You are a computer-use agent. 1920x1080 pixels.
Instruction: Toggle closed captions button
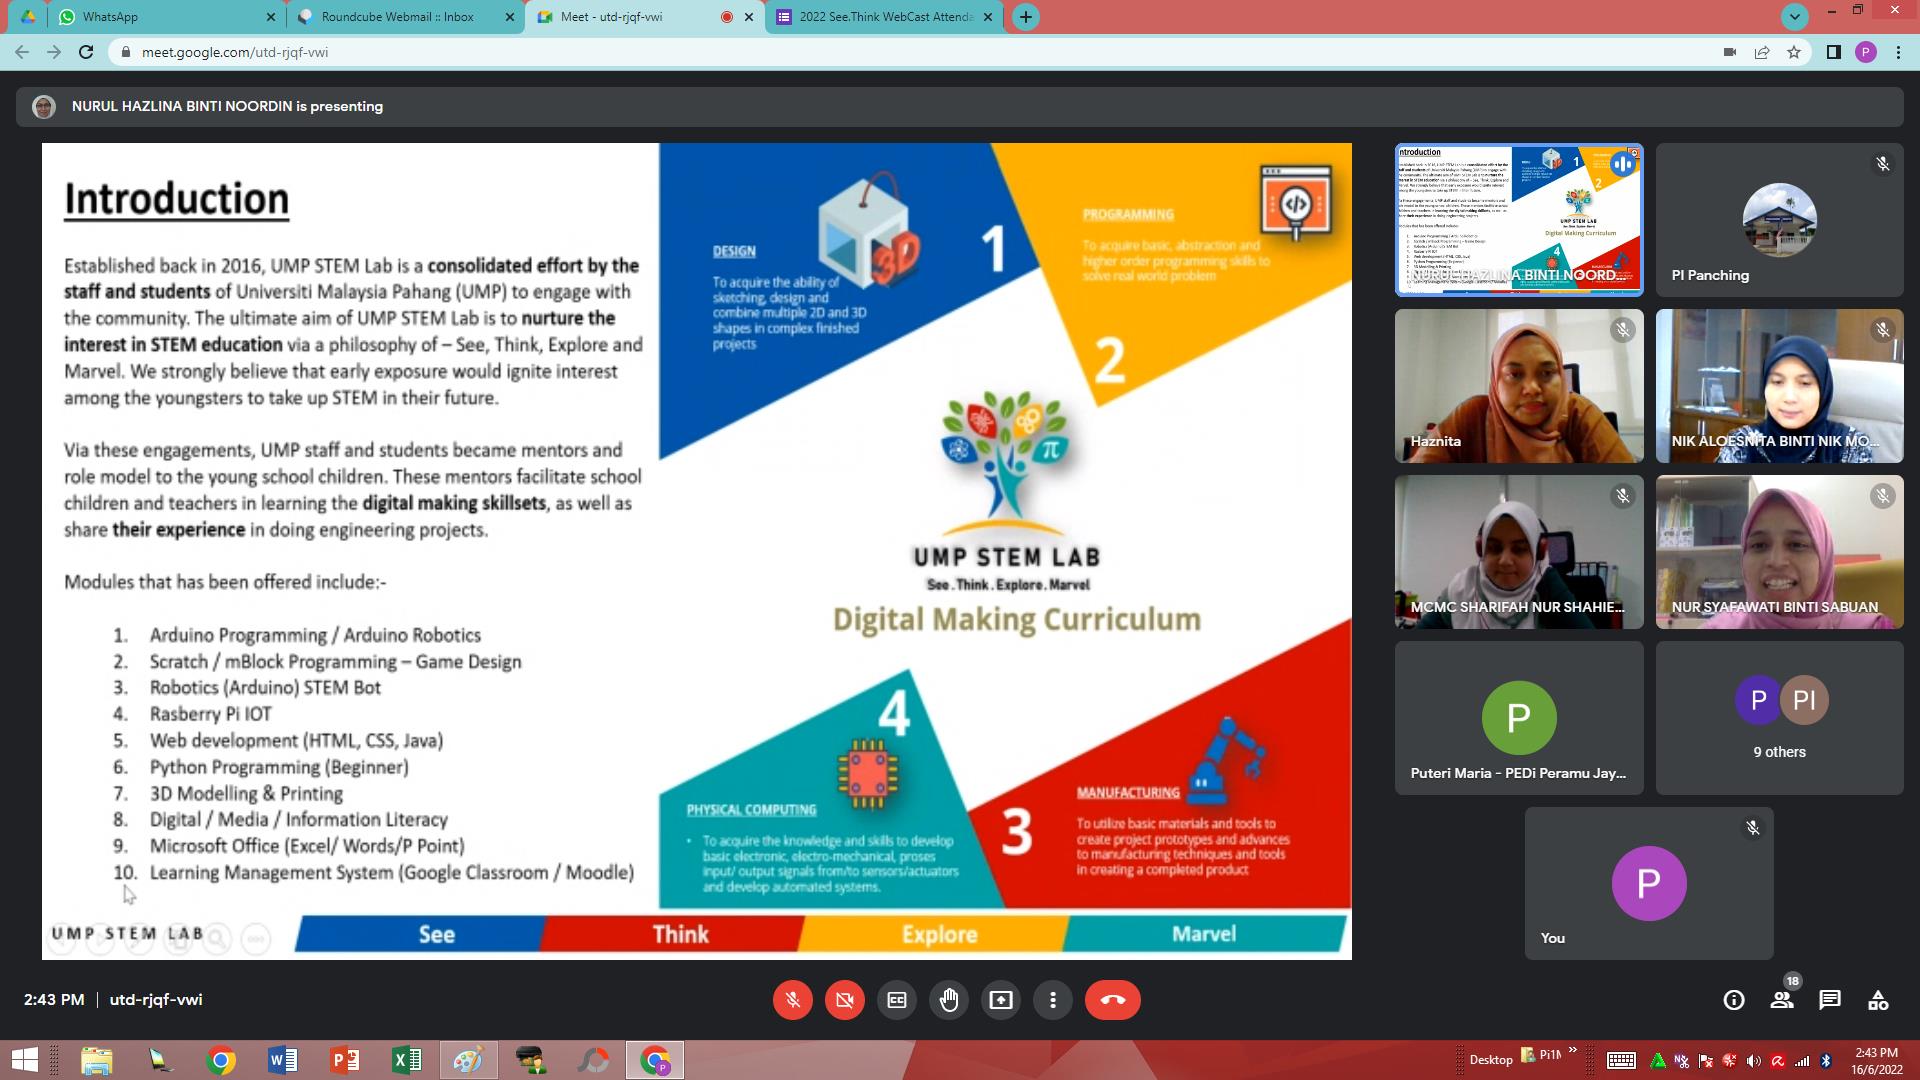pyautogui.click(x=897, y=1000)
